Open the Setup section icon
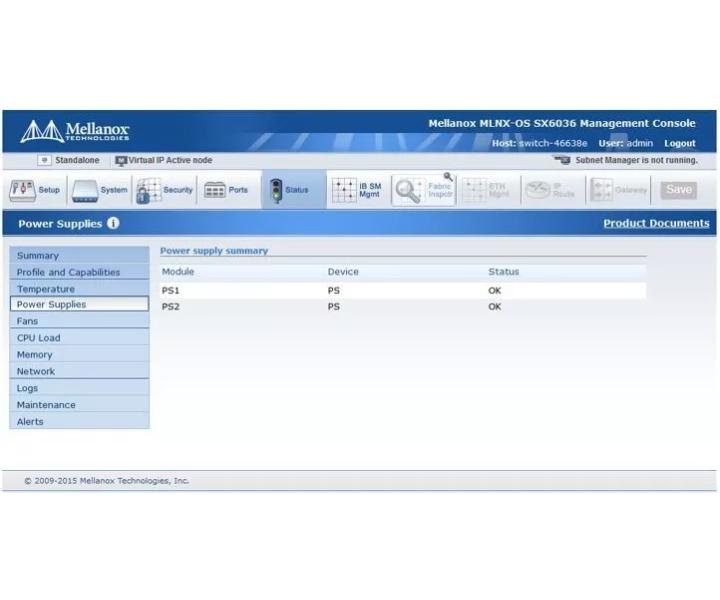The width and height of the screenshot is (720, 600). [x=22, y=191]
